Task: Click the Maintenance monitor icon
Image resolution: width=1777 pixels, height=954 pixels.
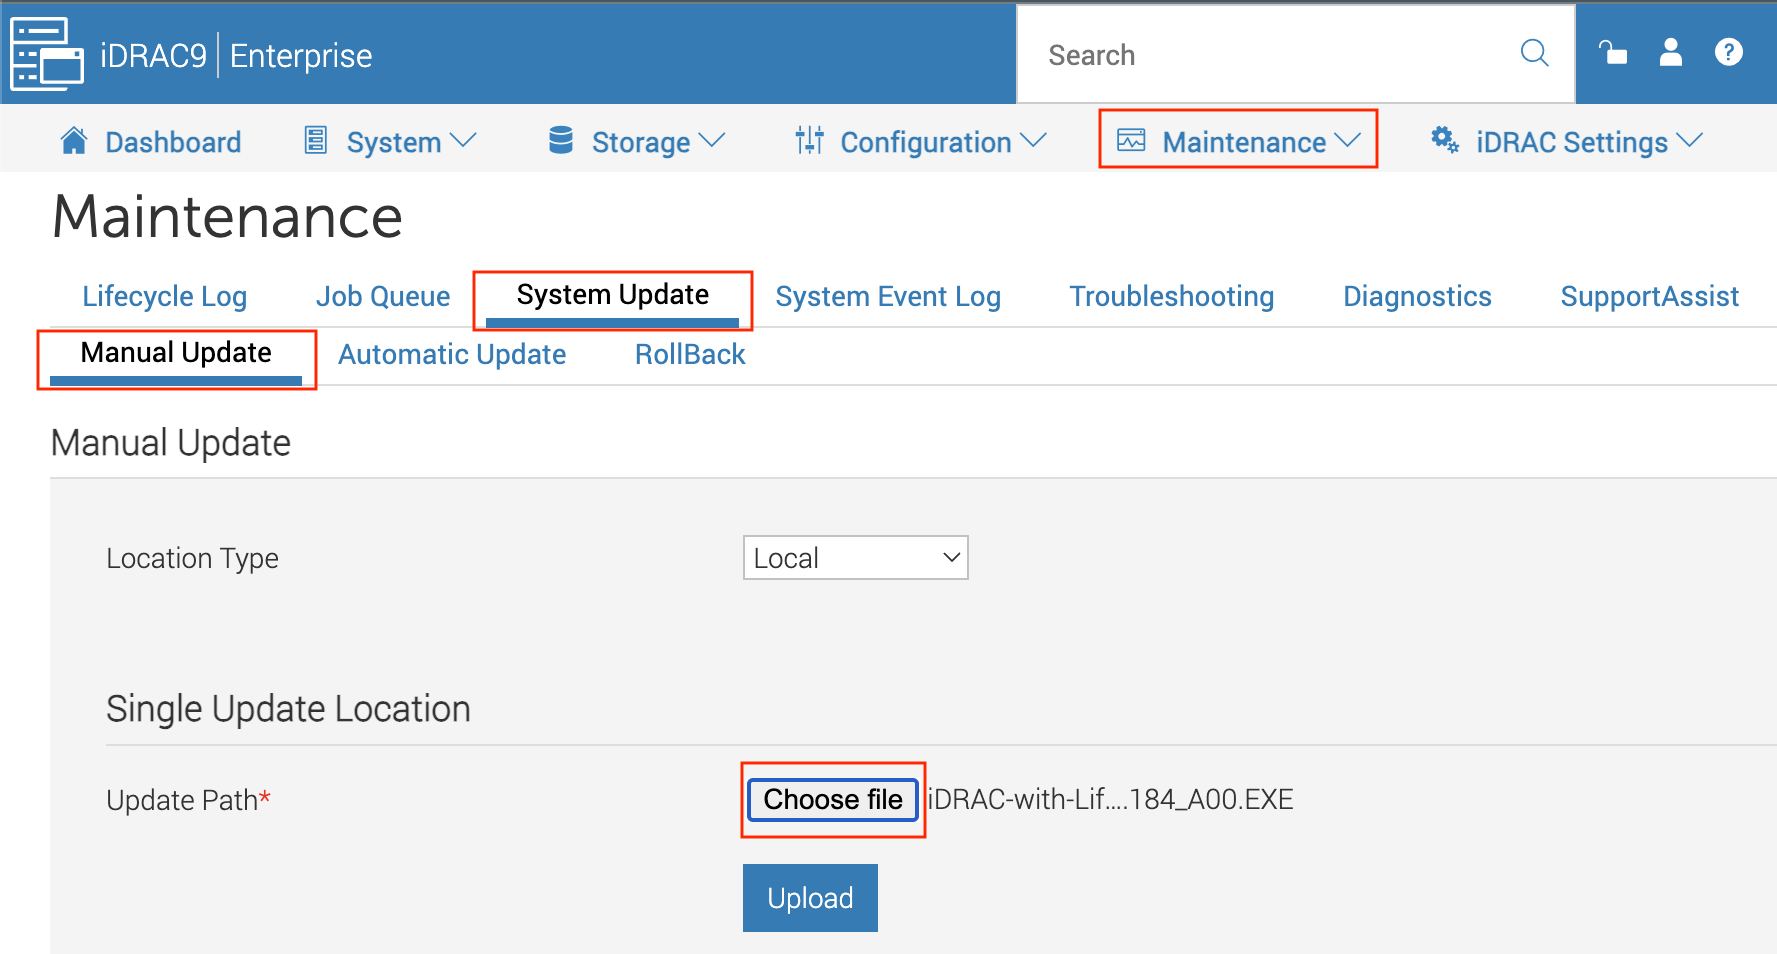Action: pyautogui.click(x=1131, y=140)
